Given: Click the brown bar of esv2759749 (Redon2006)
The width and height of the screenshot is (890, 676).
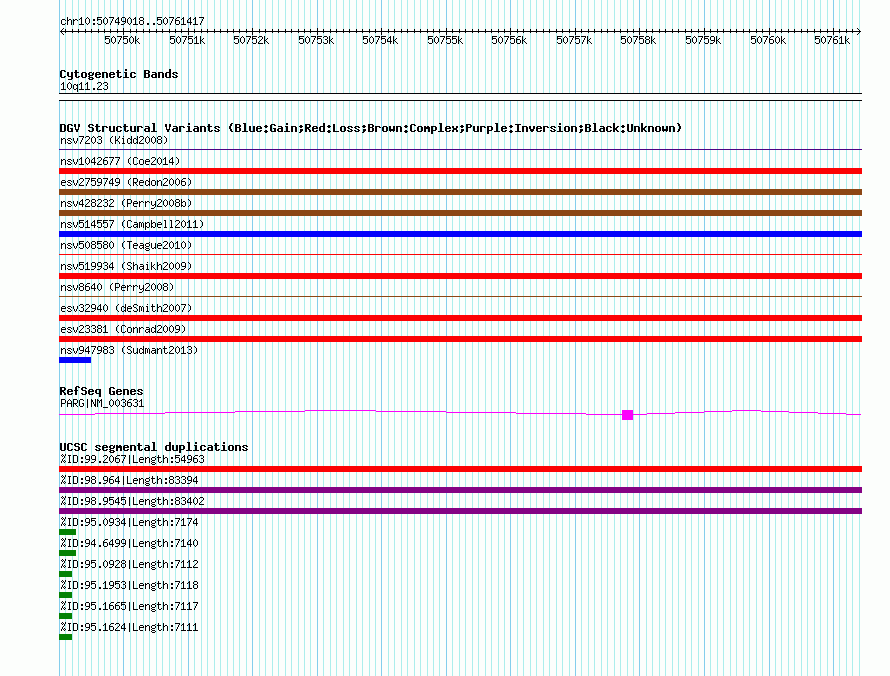Looking at the screenshot, I should (460, 192).
